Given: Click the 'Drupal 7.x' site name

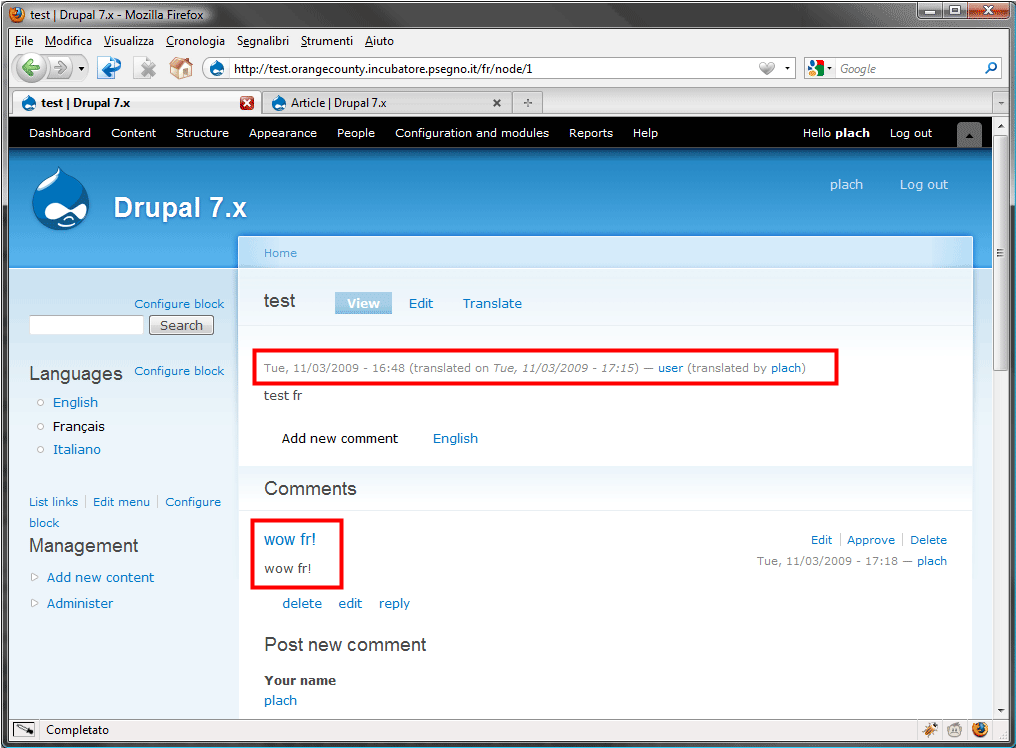Looking at the screenshot, I should click(x=180, y=208).
